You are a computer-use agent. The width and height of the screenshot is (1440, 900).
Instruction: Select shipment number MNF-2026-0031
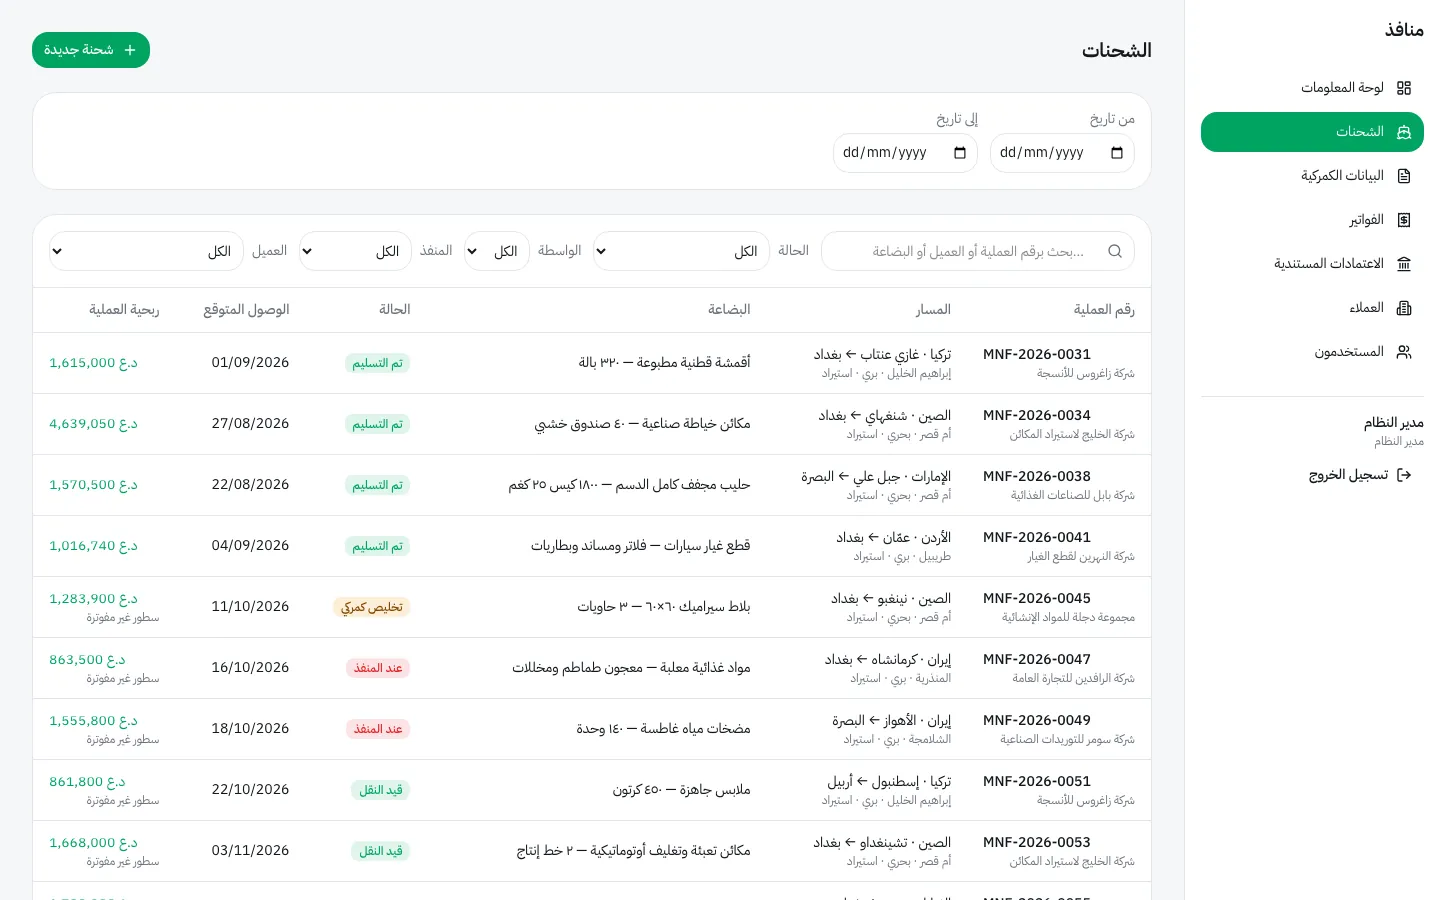point(1037,354)
